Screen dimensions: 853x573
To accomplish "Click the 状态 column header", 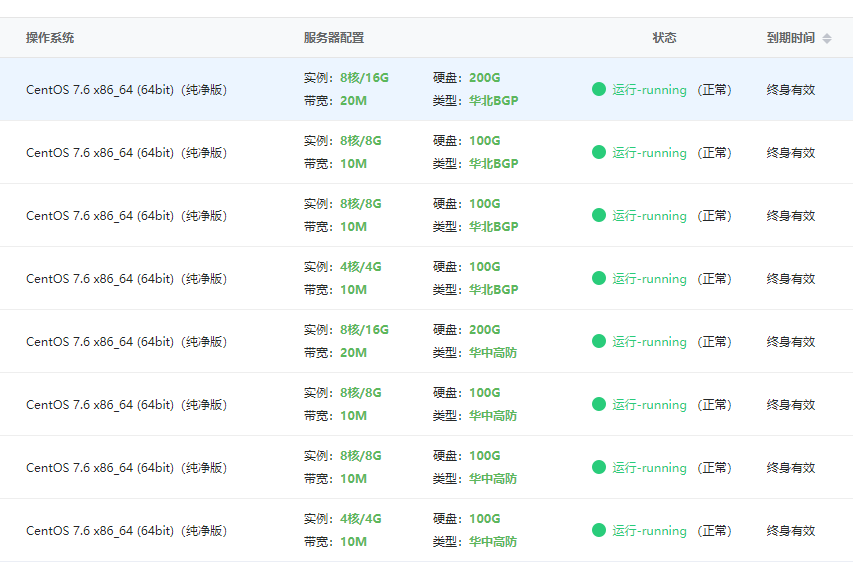I will pyautogui.click(x=664, y=38).
